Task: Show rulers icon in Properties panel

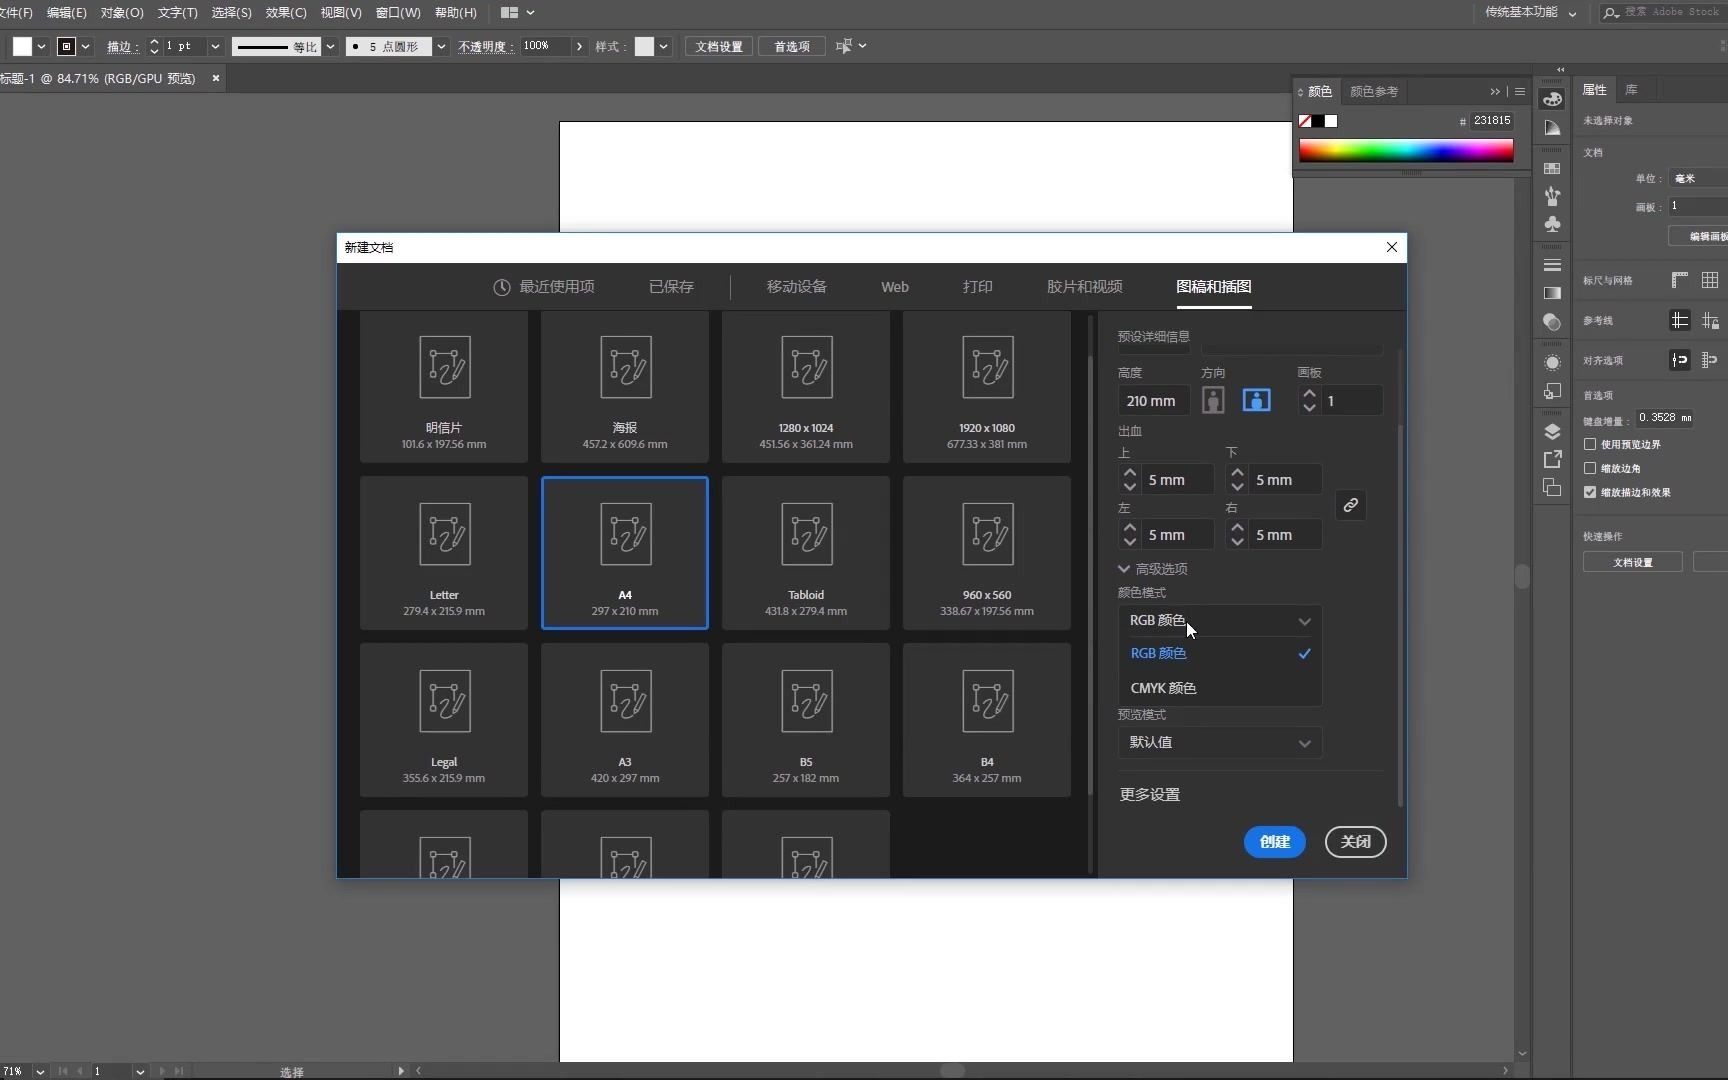Action: 1680,280
